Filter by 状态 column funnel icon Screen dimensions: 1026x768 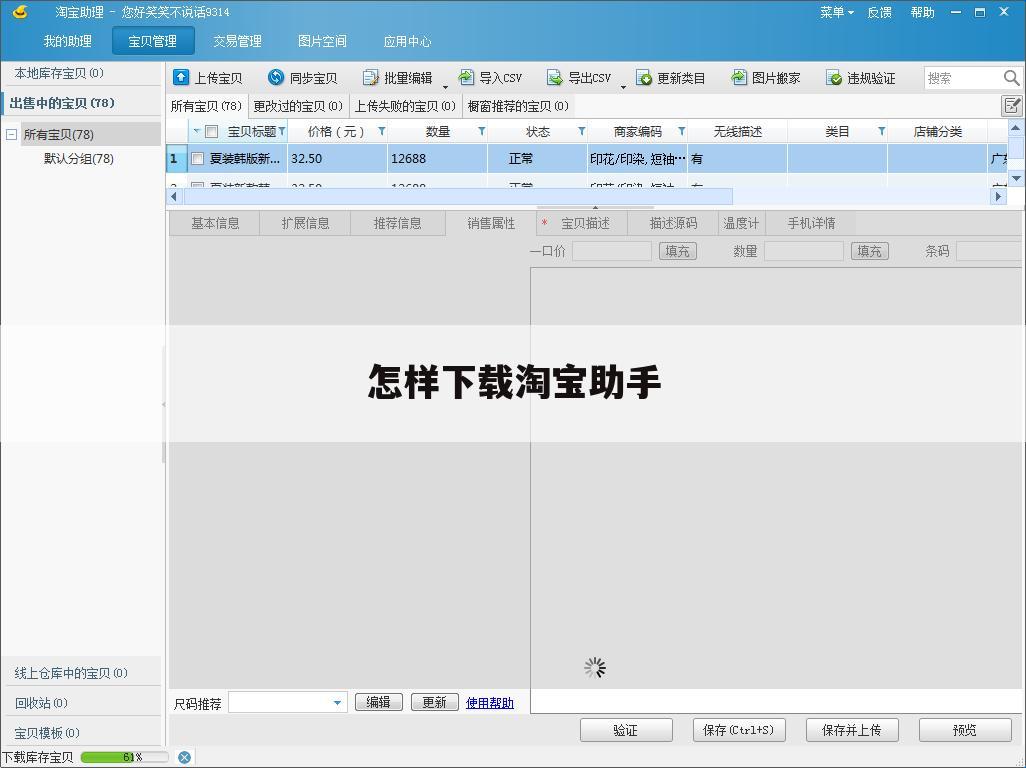pyautogui.click(x=581, y=131)
